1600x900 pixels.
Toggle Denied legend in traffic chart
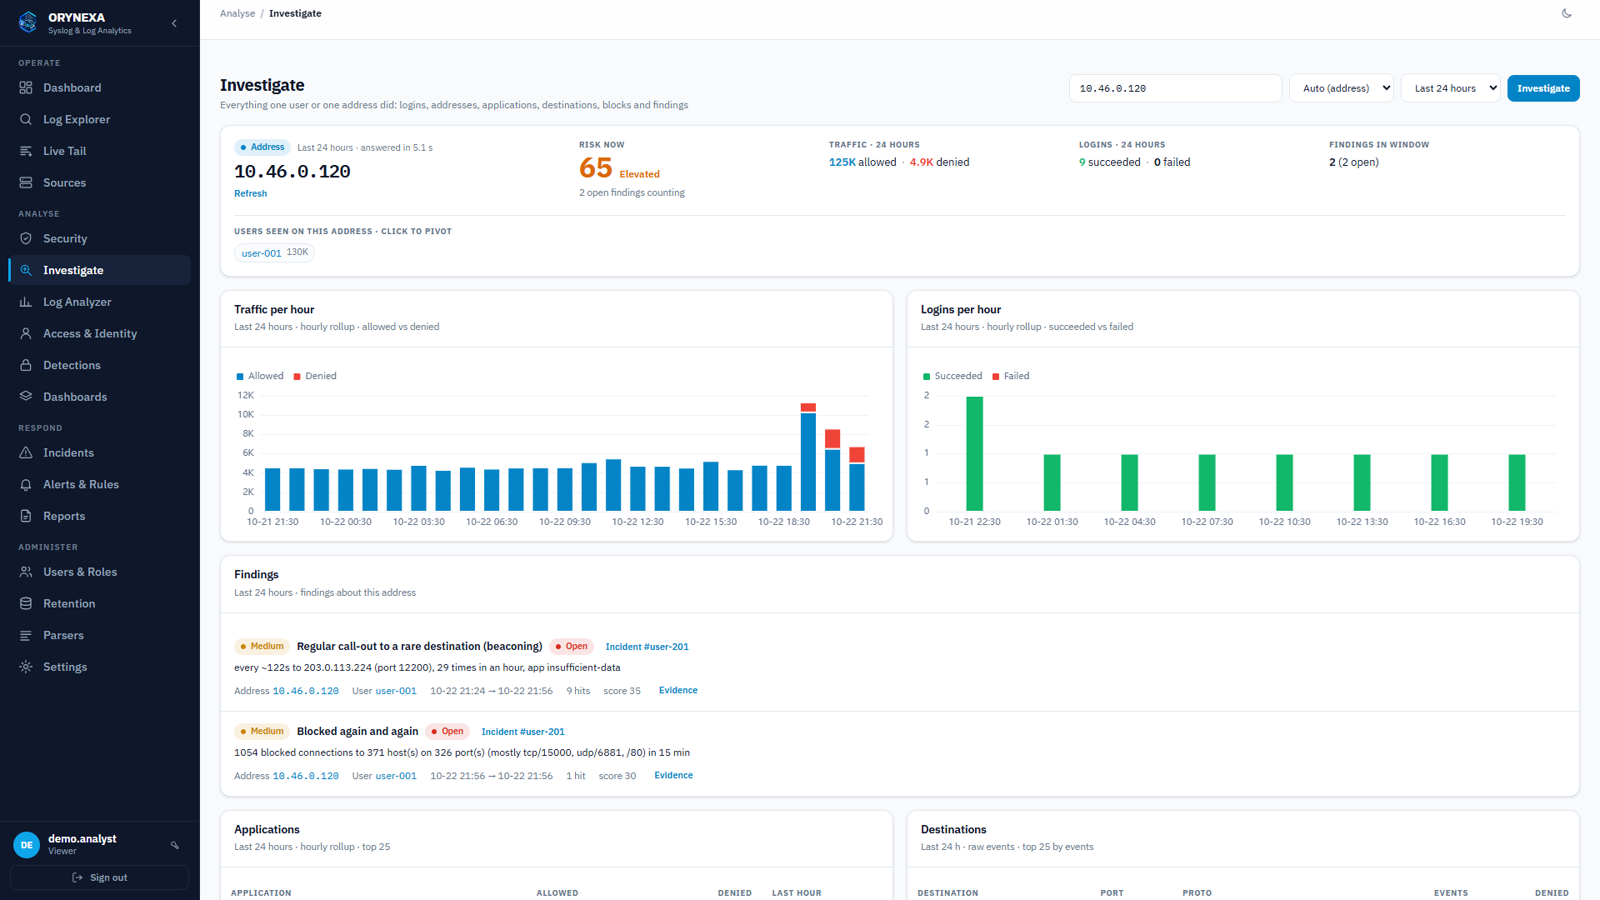pyautogui.click(x=315, y=376)
